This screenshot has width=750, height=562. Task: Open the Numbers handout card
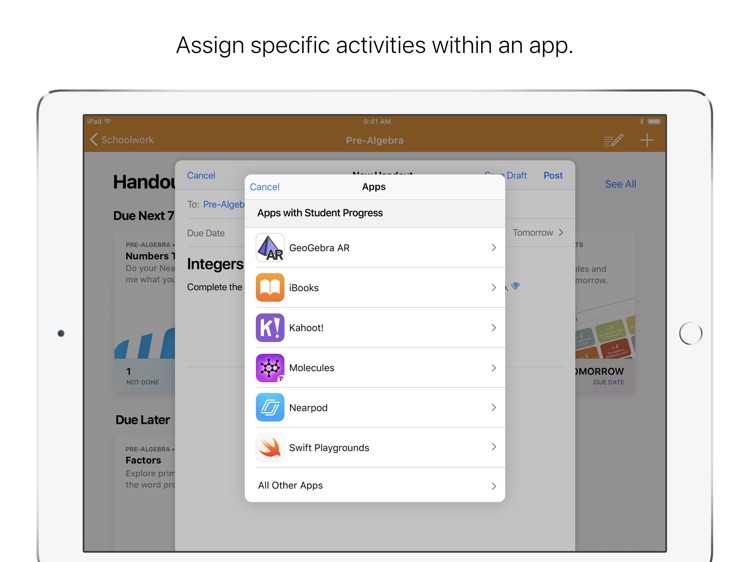click(x=145, y=313)
